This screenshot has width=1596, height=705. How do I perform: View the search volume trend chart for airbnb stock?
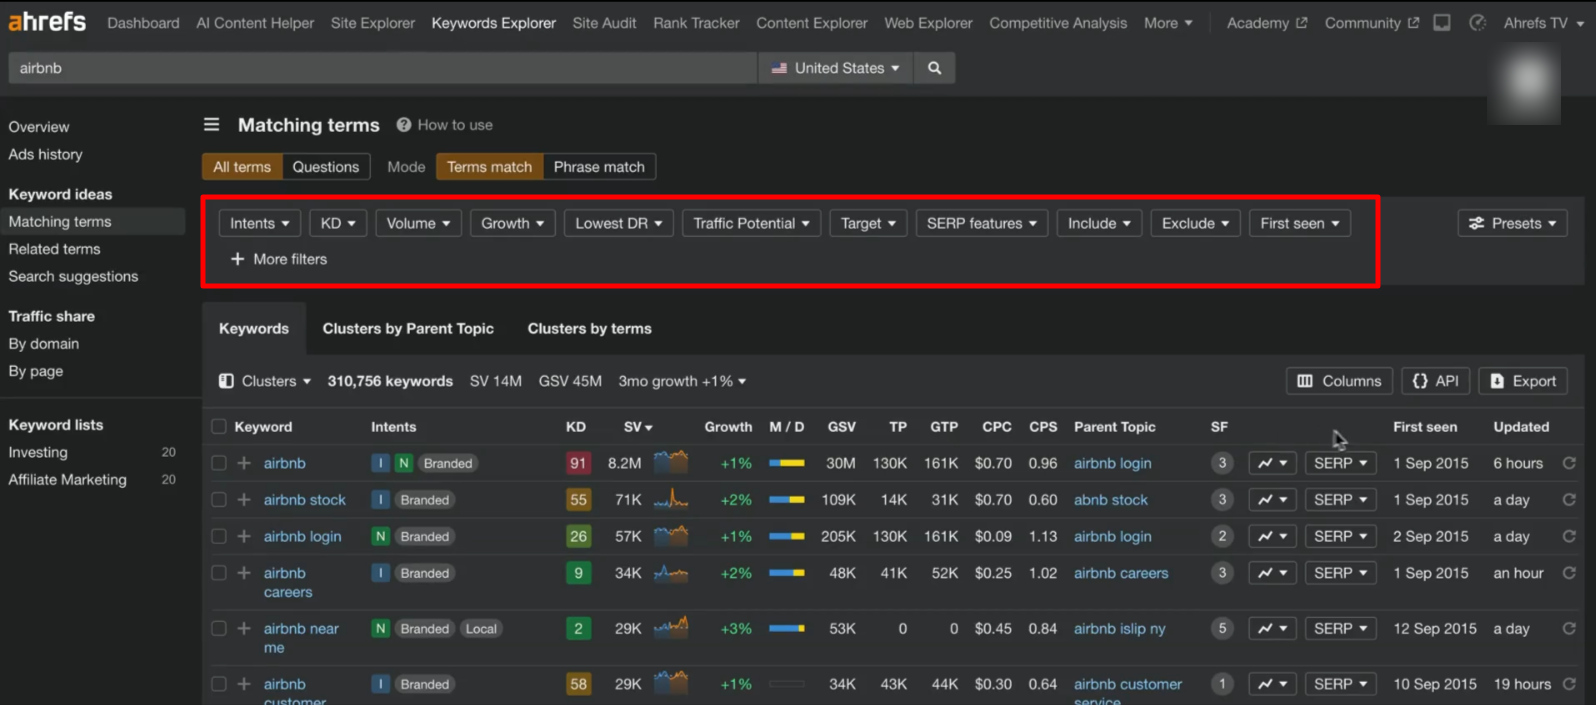pos(671,499)
